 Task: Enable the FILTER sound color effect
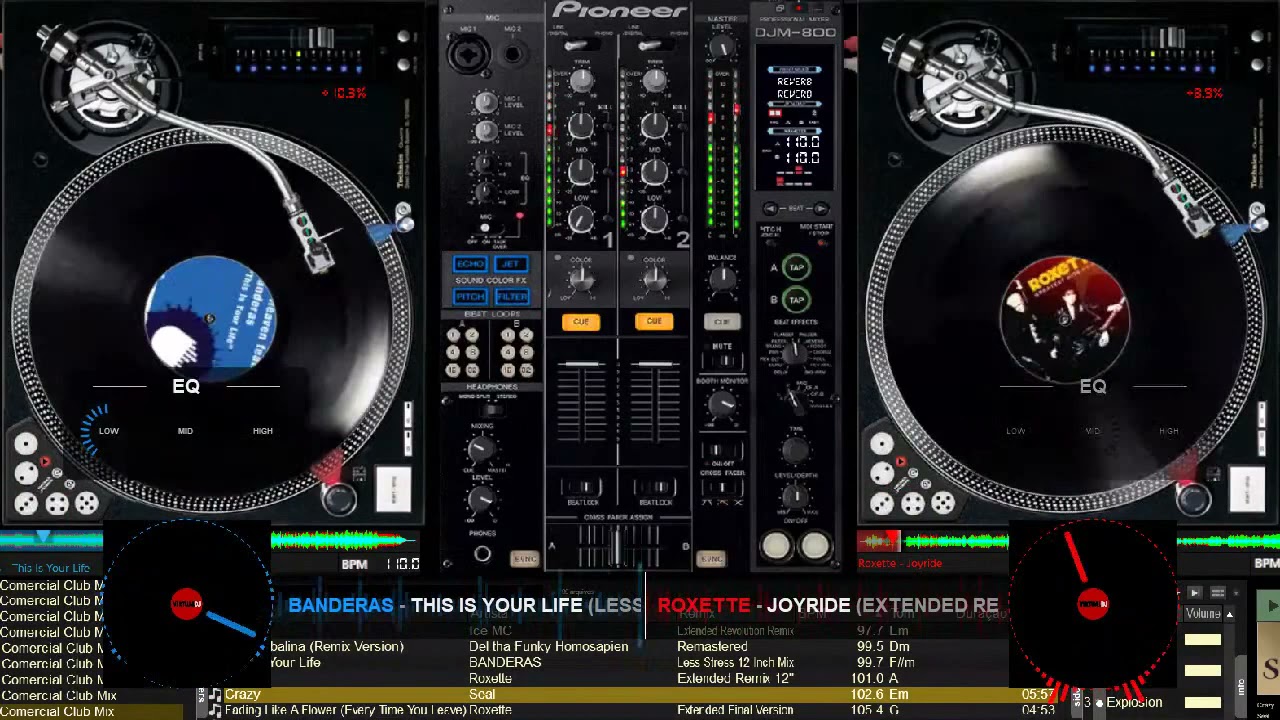[511, 296]
